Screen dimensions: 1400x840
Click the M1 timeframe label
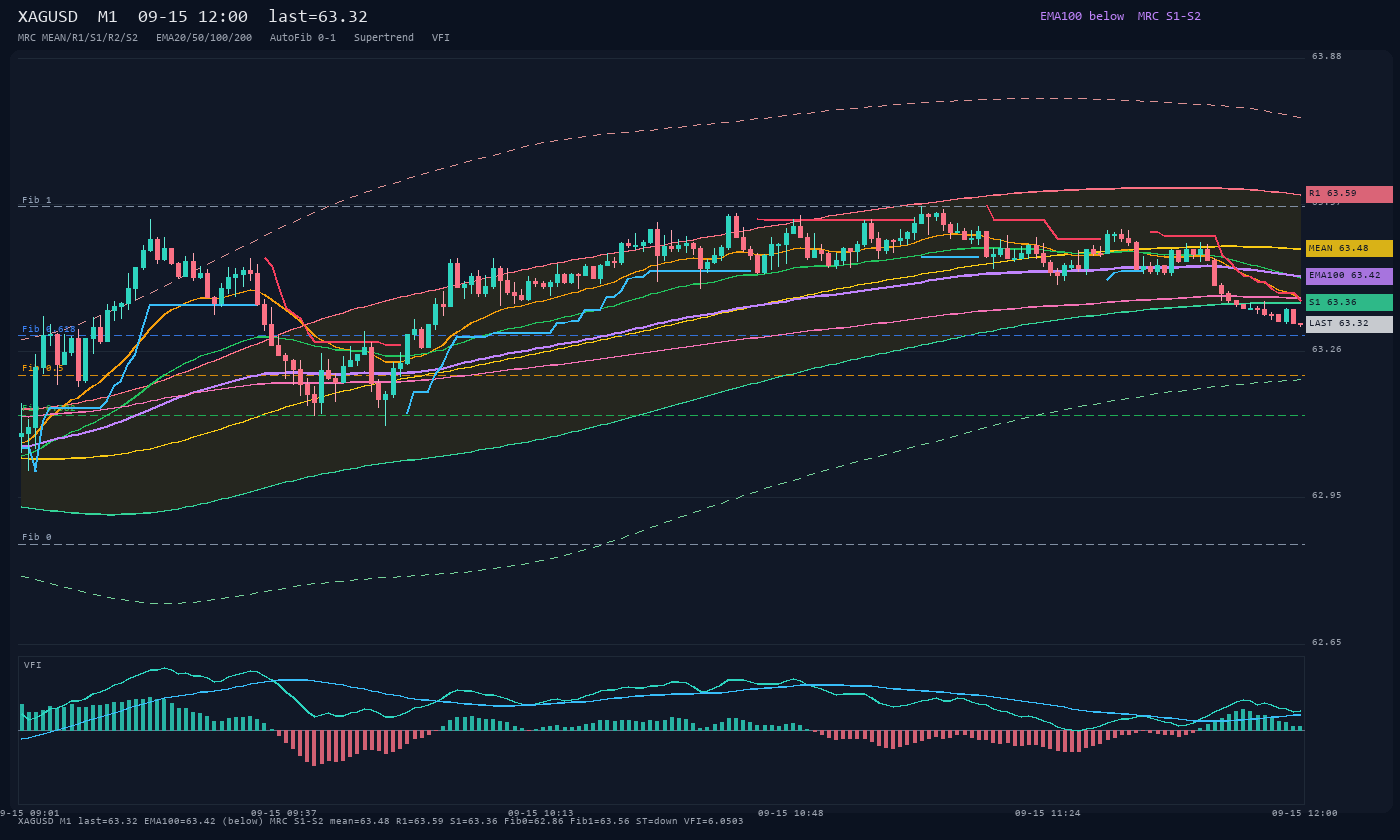click(108, 17)
